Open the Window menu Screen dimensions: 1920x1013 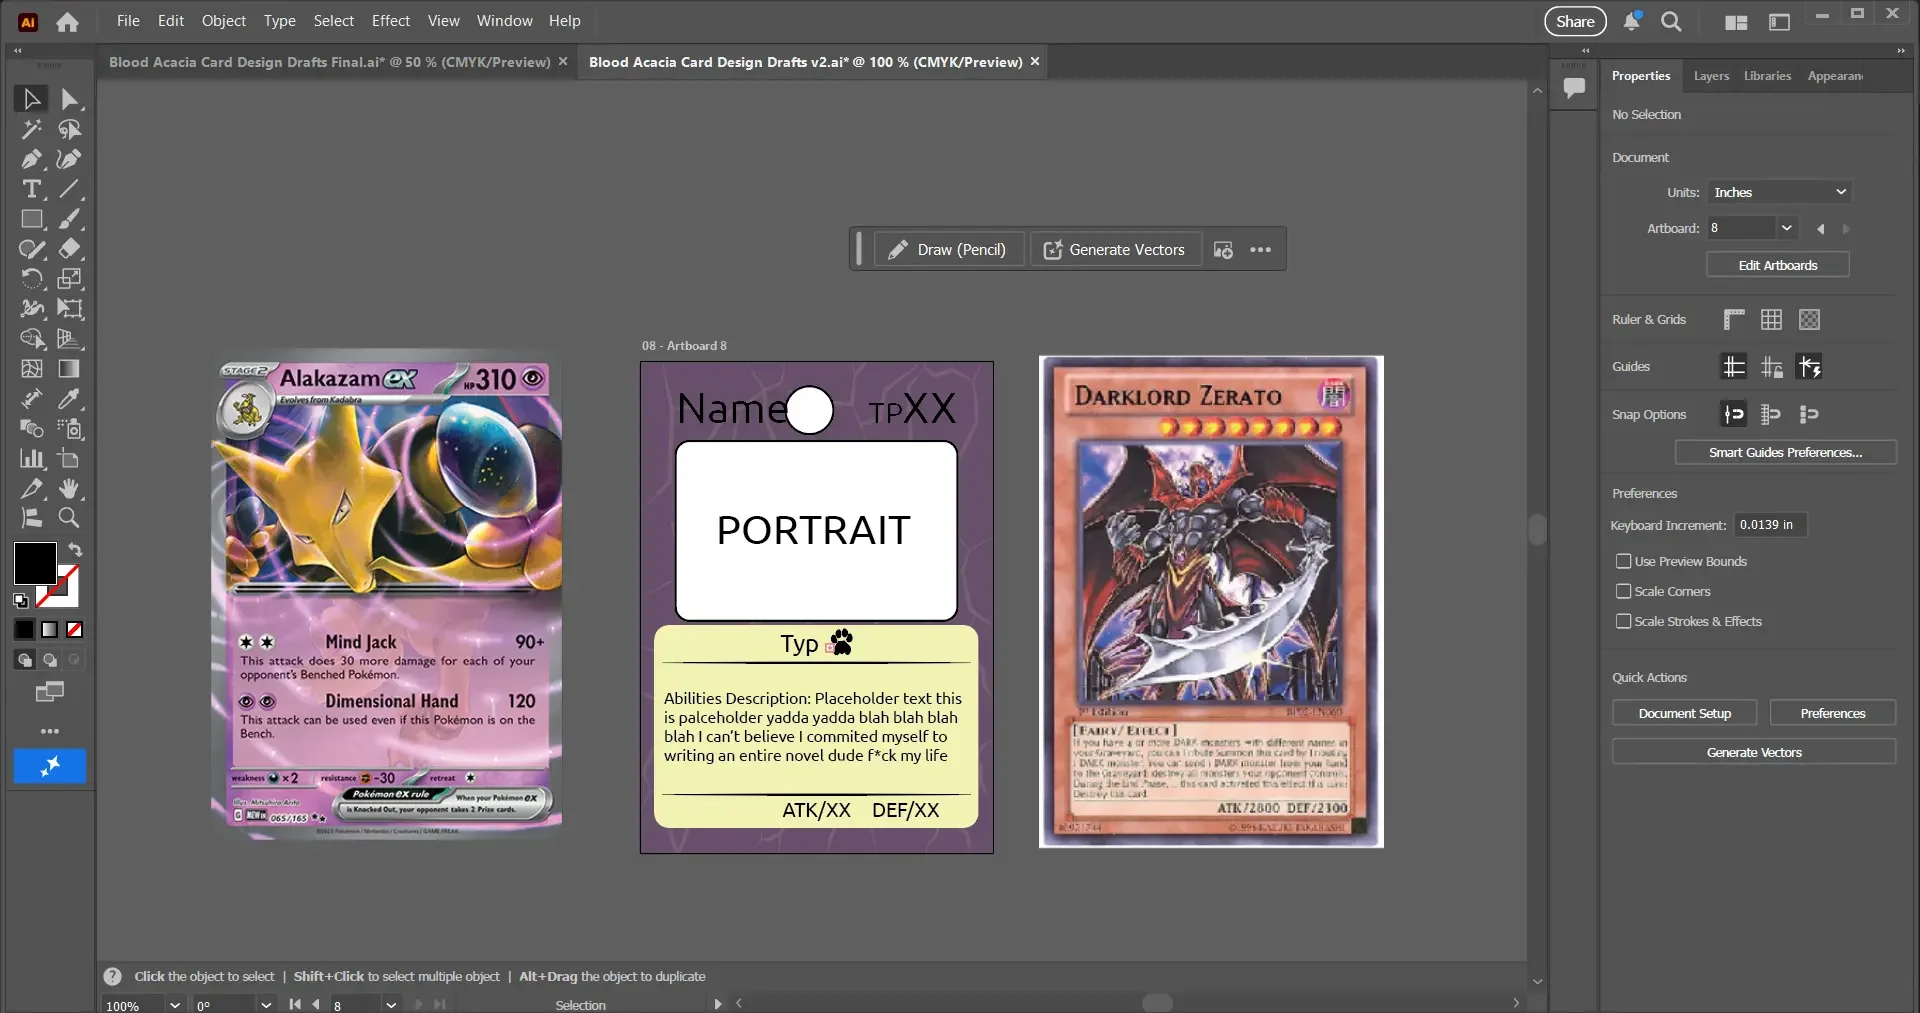coord(505,21)
